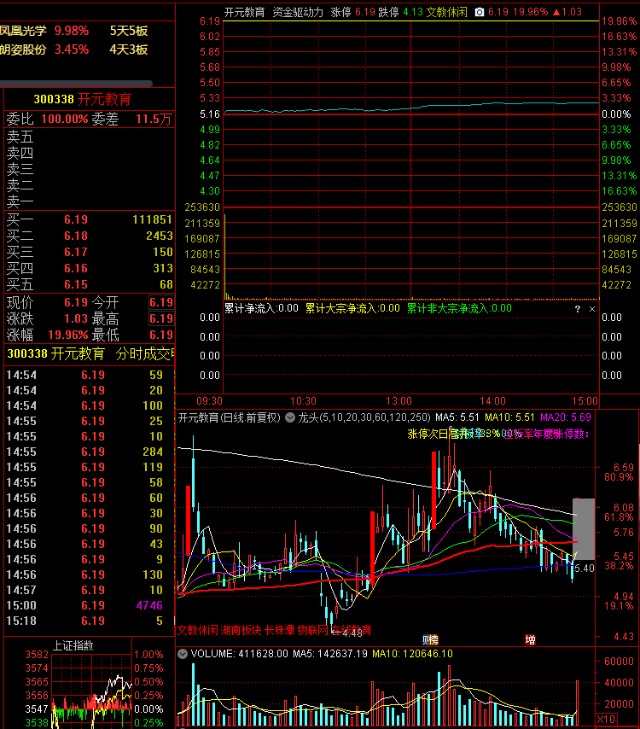The width and height of the screenshot is (640, 729).
Task: Click 涨幅 19.96% value
Action: click(68, 335)
